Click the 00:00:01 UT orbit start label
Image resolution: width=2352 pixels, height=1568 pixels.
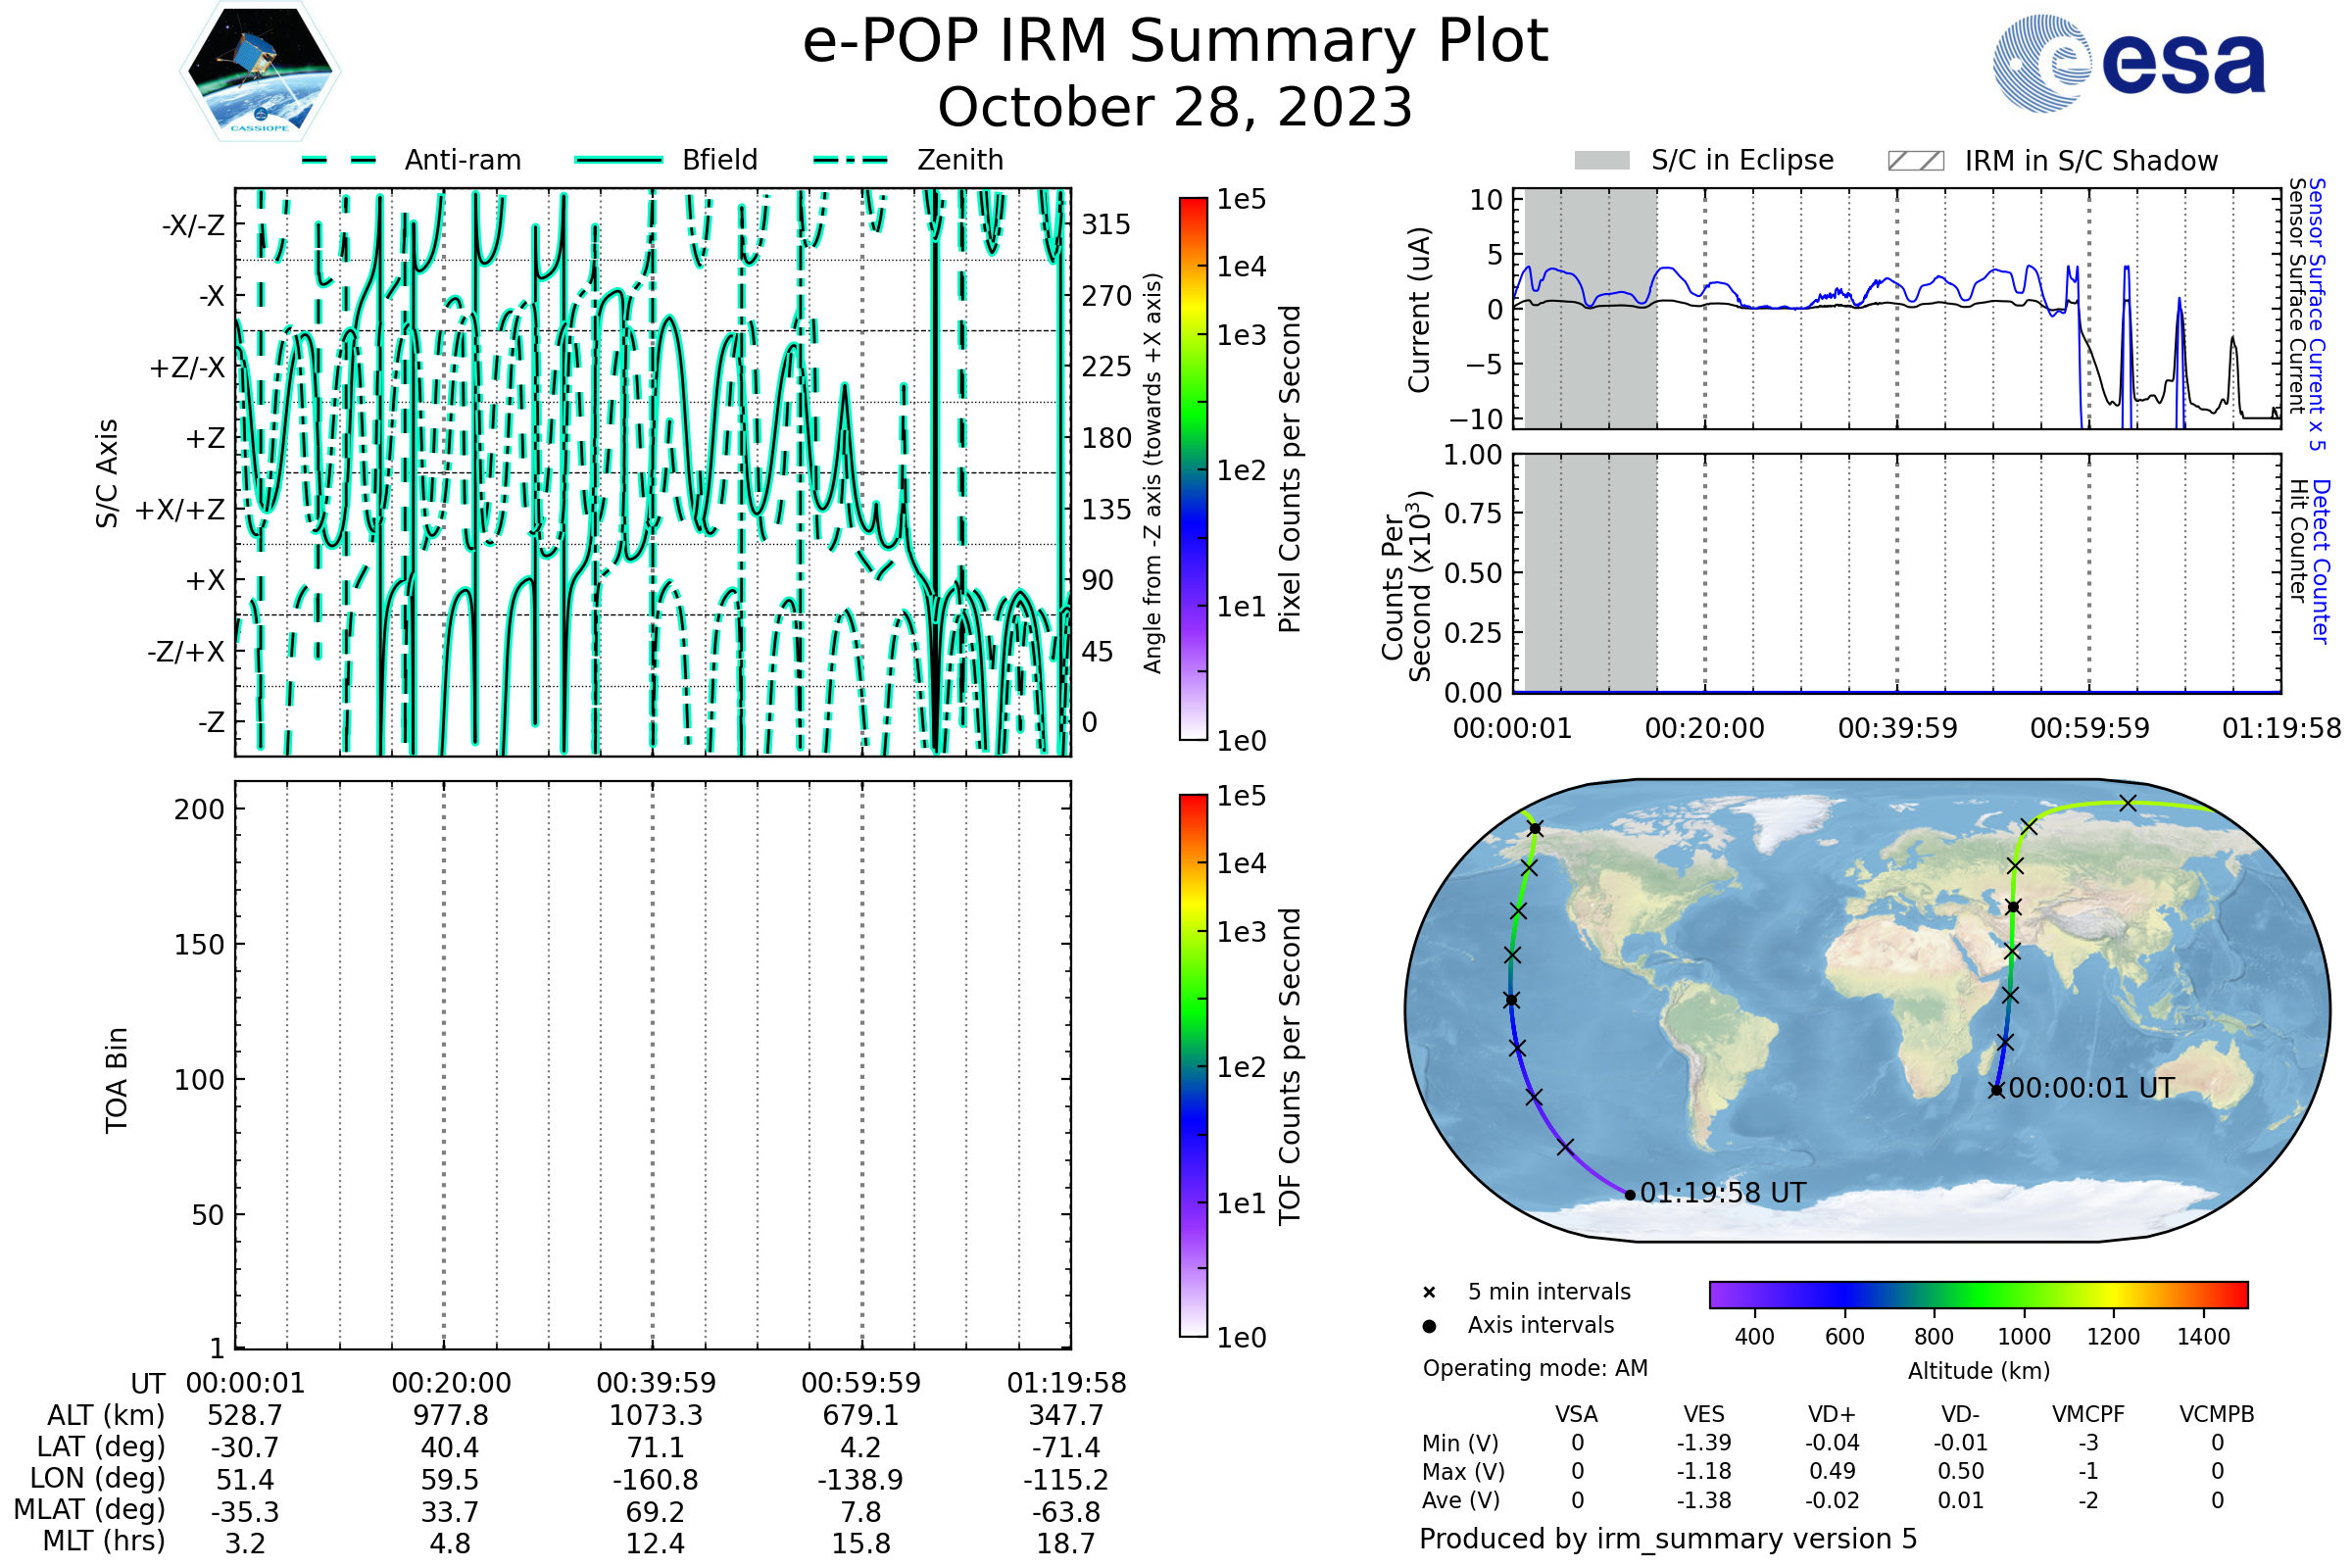(x=2092, y=1088)
